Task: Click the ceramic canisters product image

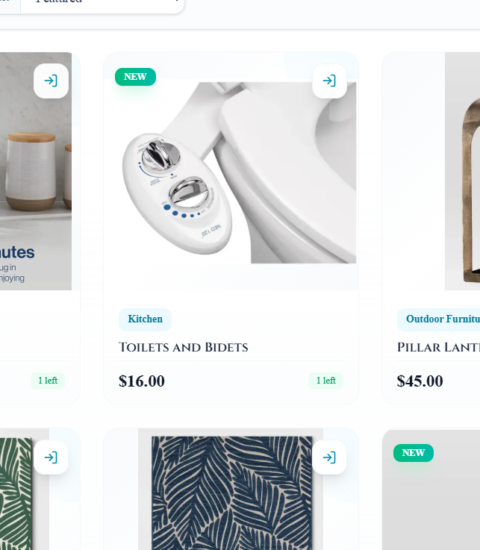Action: tap(36, 171)
